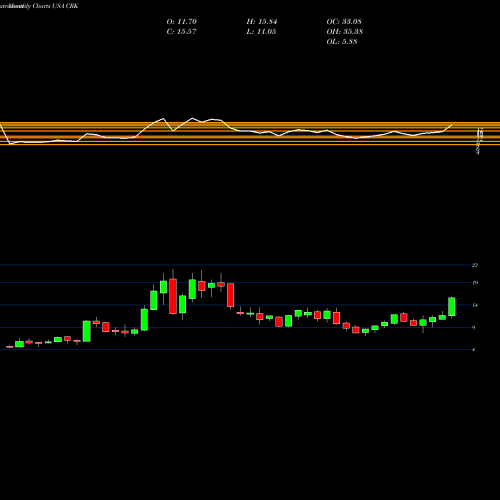Screen dimensions: 500x500
Task: Select the tallest red candlestick near the peak
Action: coord(173,296)
